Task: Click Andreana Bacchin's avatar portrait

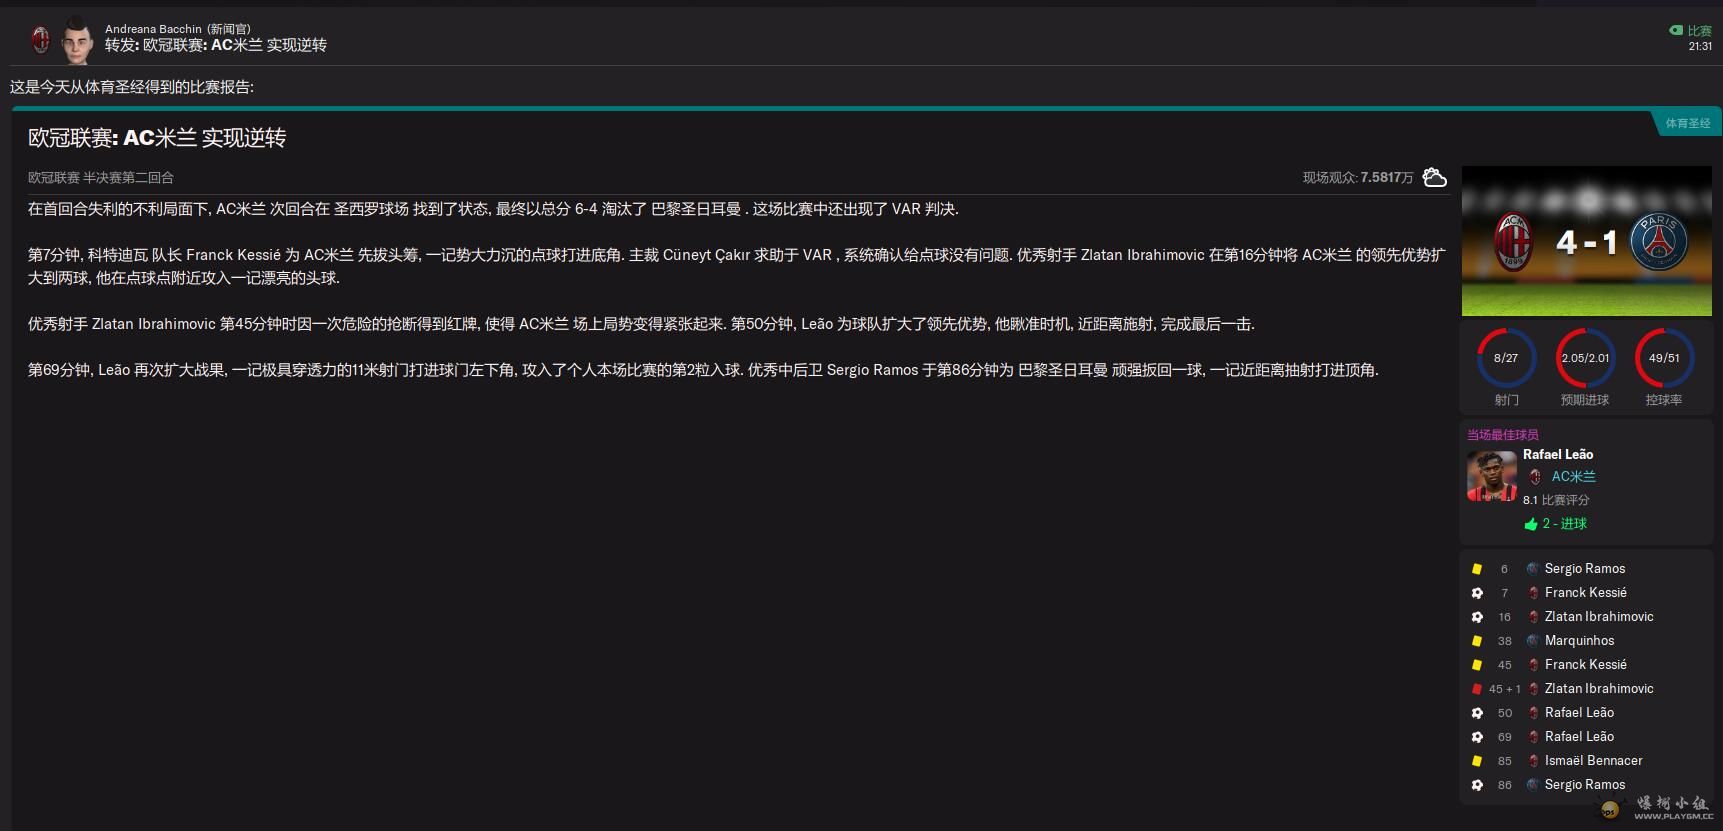Action: pyautogui.click(x=77, y=39)
